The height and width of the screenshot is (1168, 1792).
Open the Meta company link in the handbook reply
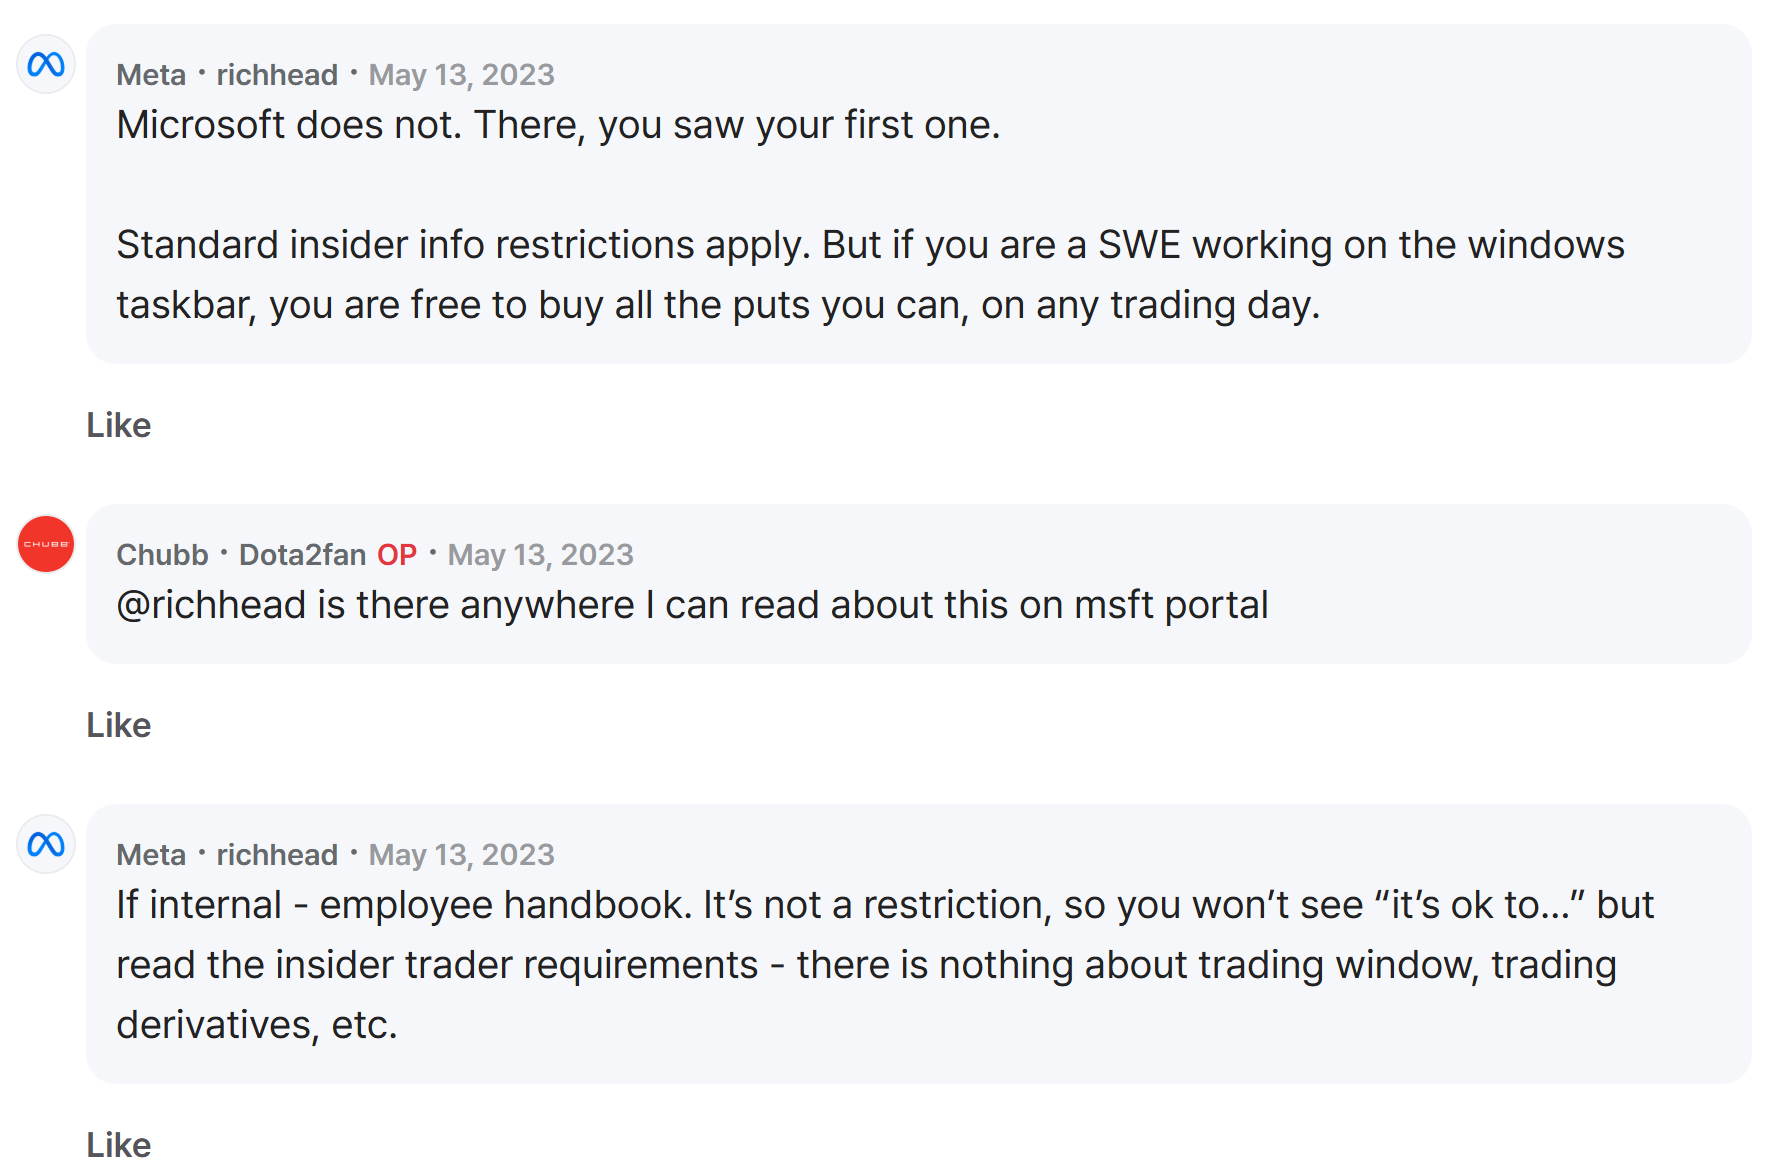pyautogui.click(x=151, y=855)
